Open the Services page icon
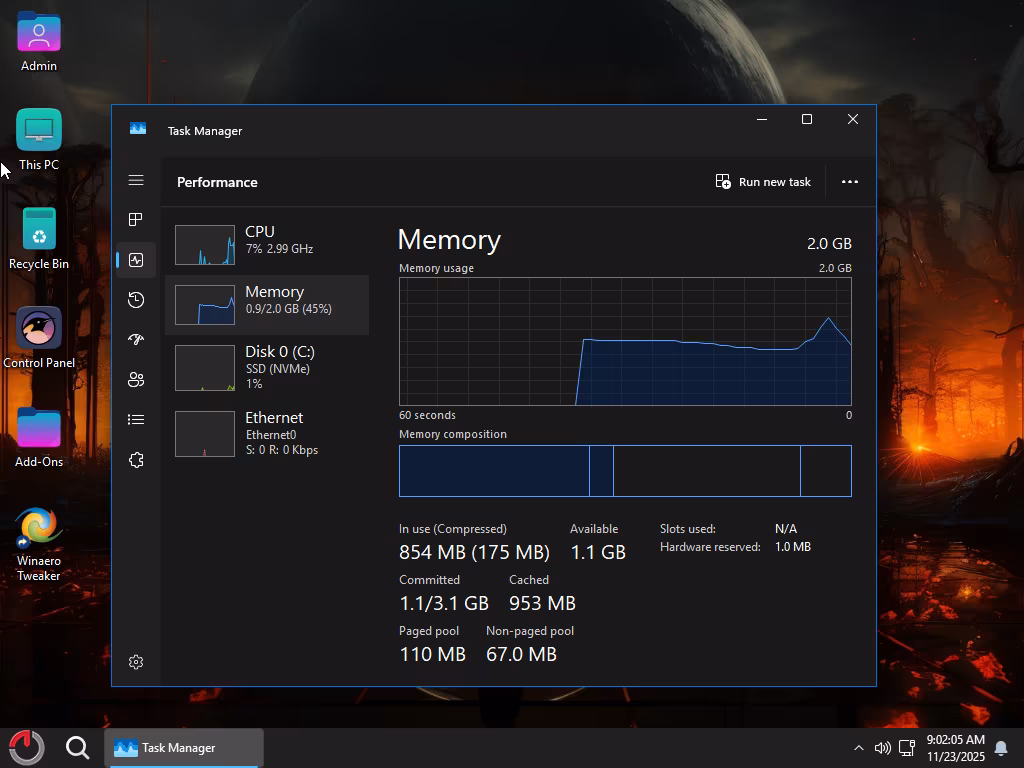This screenshot has width=1024, height=768. 136,460
